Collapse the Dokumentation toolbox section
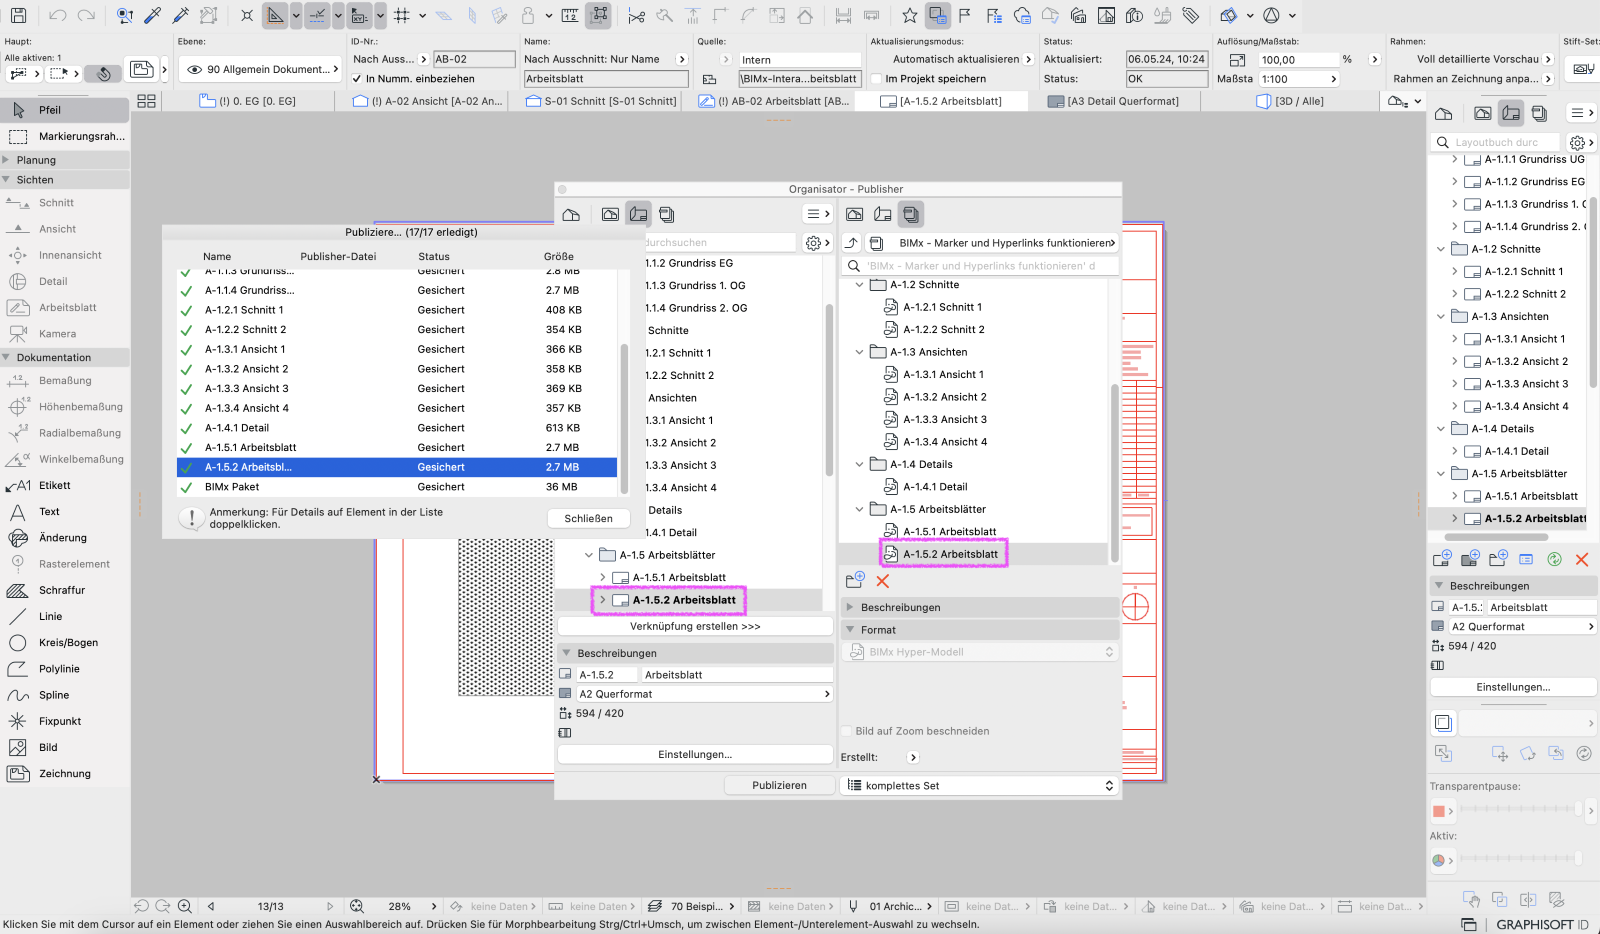1600x934 pixels. coord(6,357)
